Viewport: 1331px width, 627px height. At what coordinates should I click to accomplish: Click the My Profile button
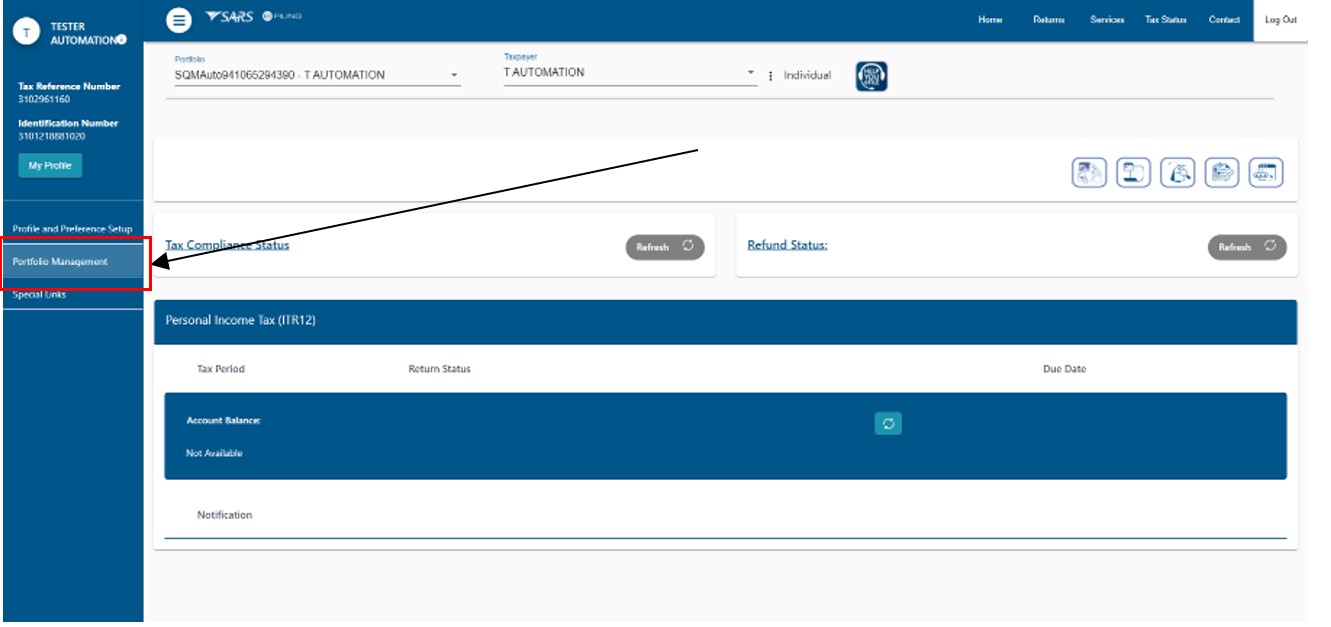click(50, 166)
